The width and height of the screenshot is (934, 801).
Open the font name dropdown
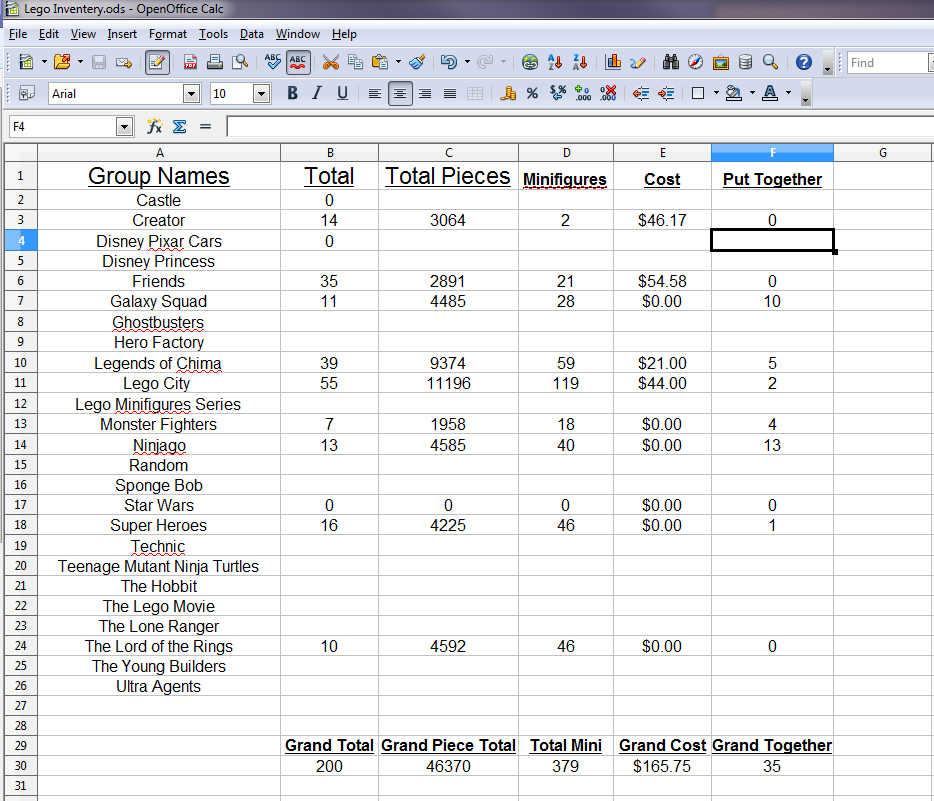click(x=190, y=93)
